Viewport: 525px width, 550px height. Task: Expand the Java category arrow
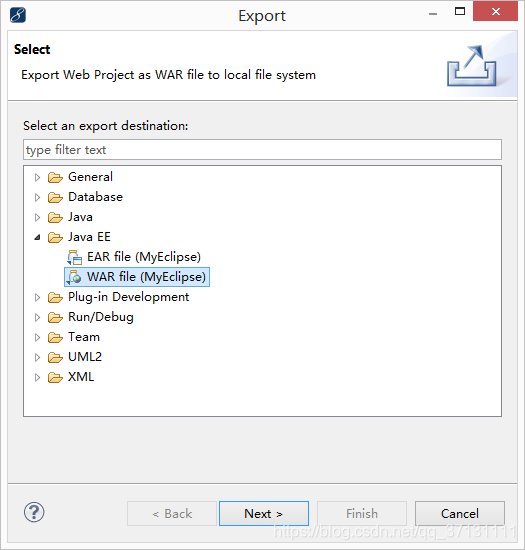click(x=37, y=217)
